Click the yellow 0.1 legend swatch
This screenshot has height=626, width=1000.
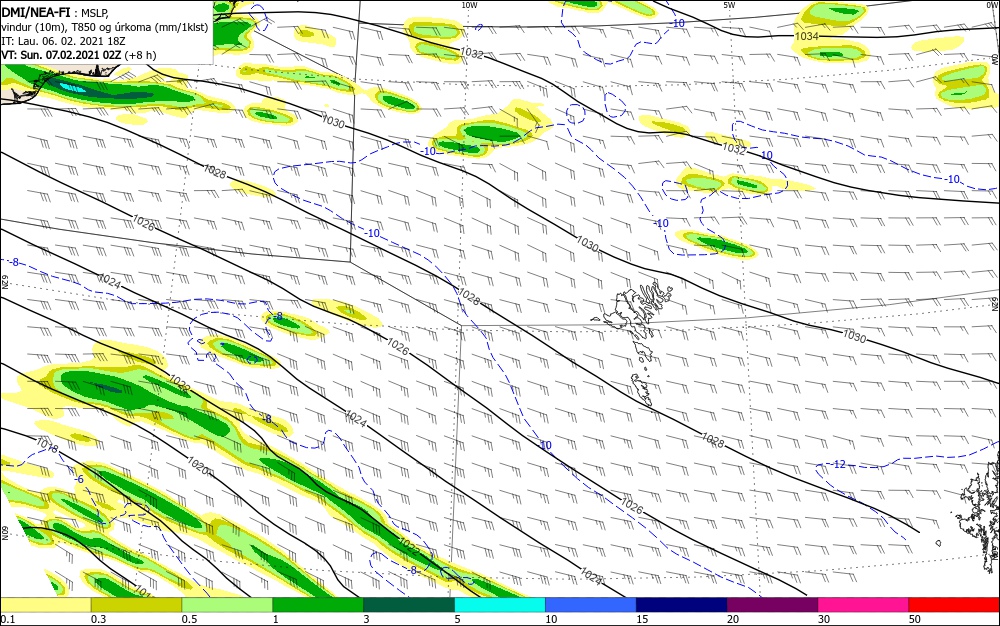coord(45,605)
